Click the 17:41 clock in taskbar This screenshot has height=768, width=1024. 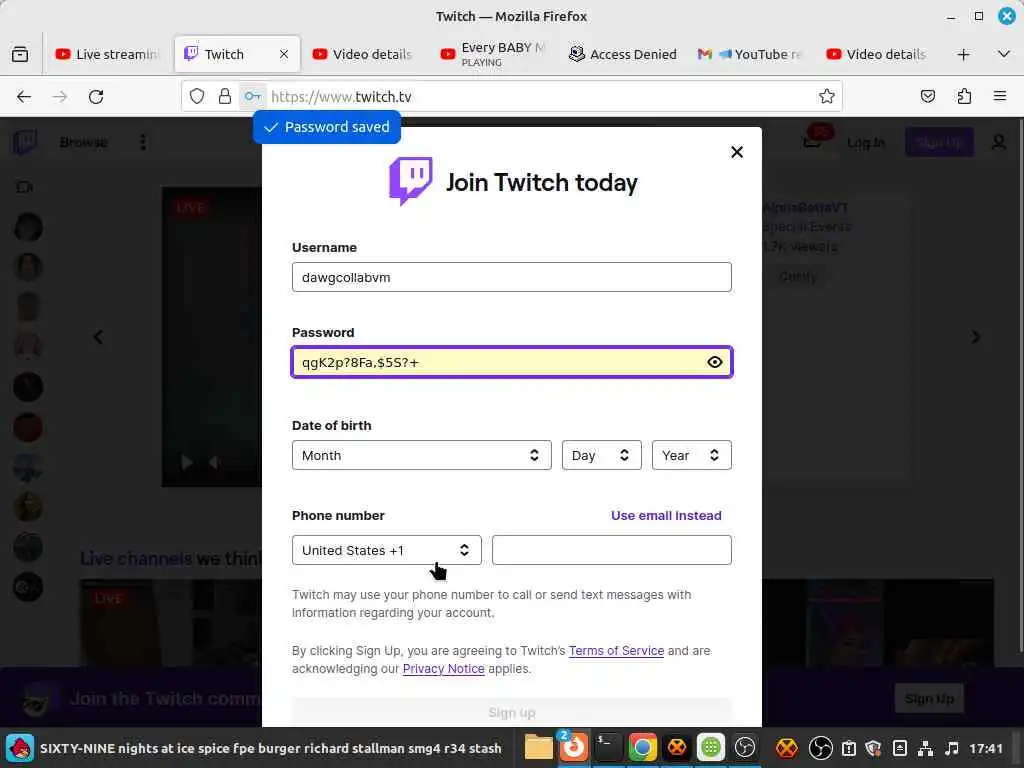[986, 748]
